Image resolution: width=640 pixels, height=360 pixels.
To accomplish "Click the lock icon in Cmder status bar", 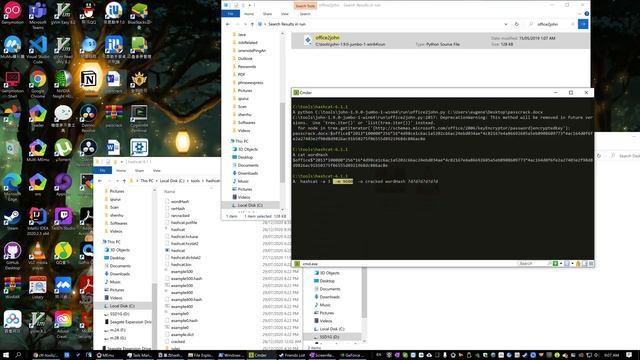I will pos(578,264).
